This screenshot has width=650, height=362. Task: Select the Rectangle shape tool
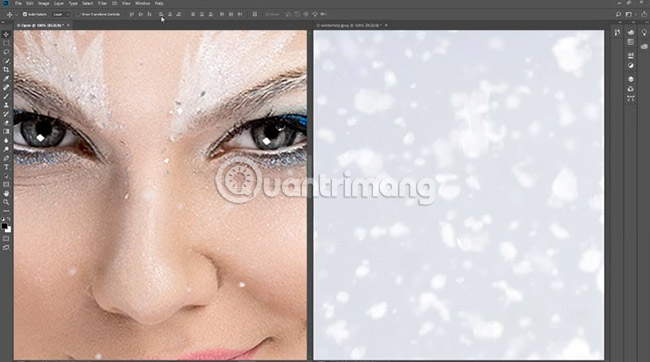click(6, 185)
